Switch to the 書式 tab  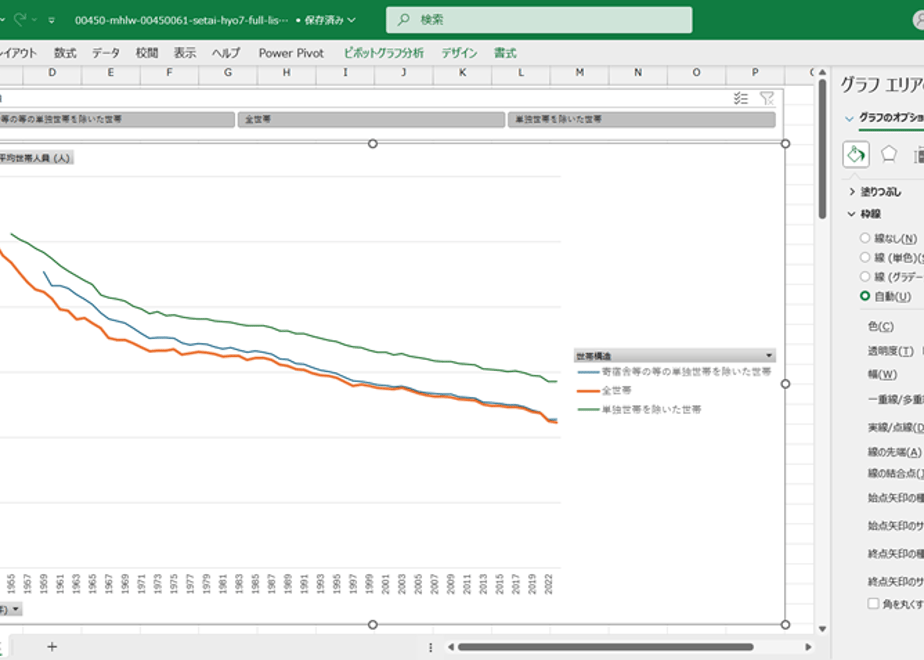505,53
